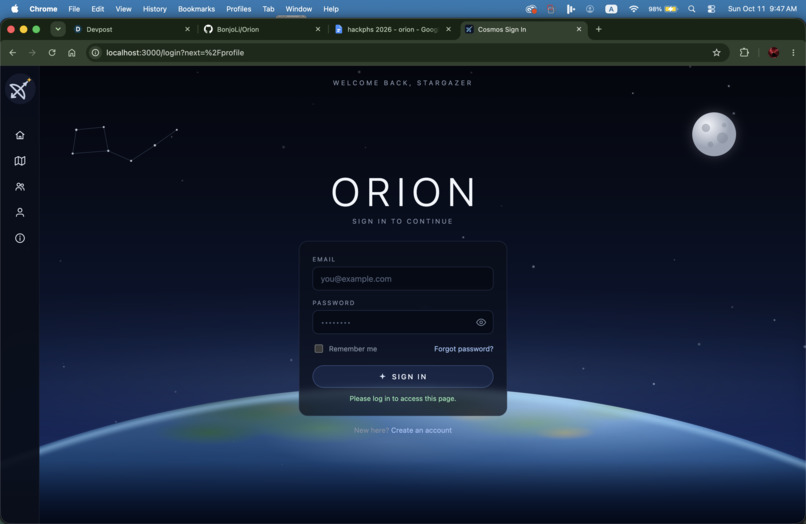Click the Please log in to access message
806x524 pixels.
point(402,399)
